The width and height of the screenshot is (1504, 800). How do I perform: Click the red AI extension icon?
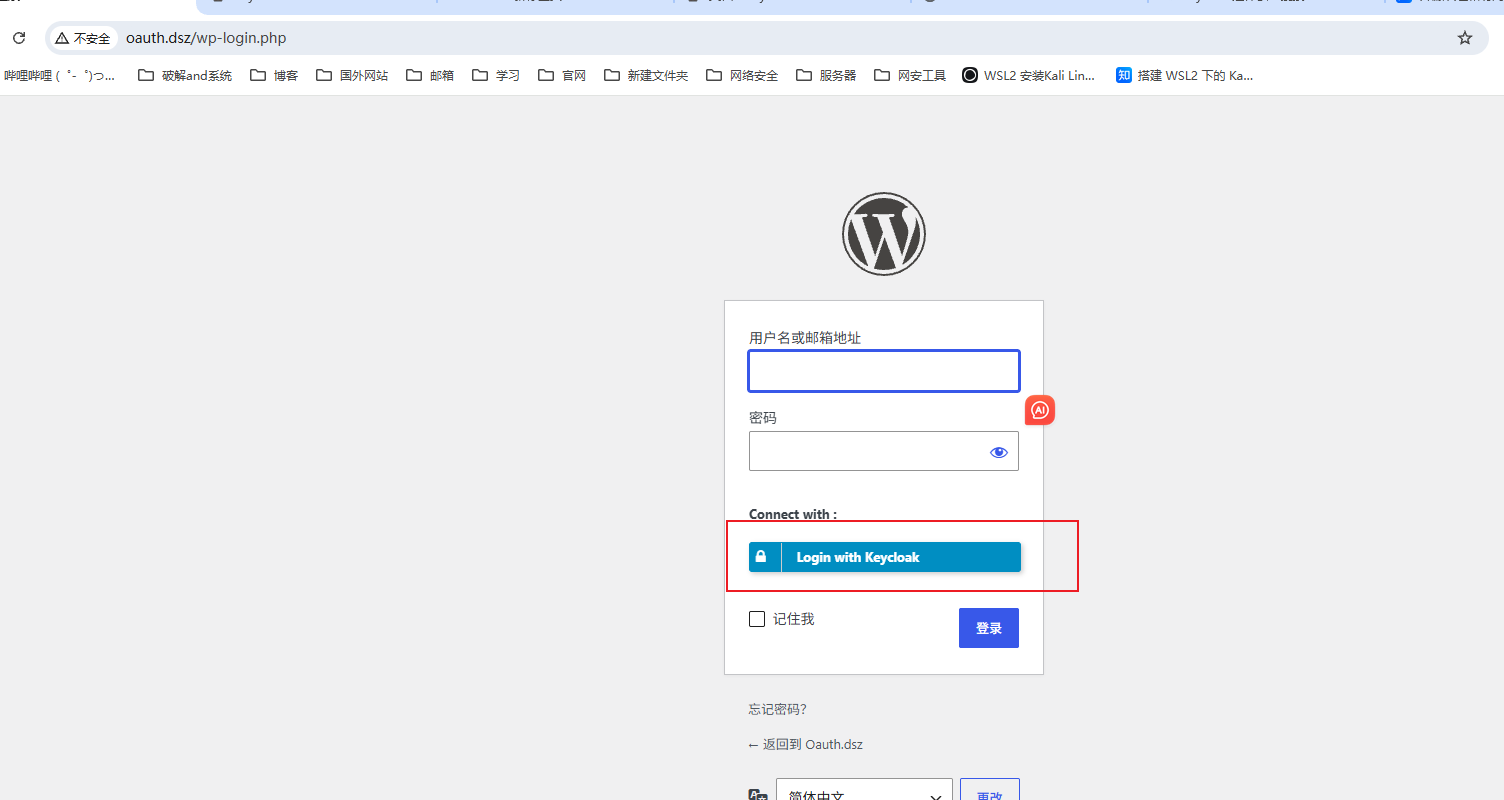click(1040, 410)
